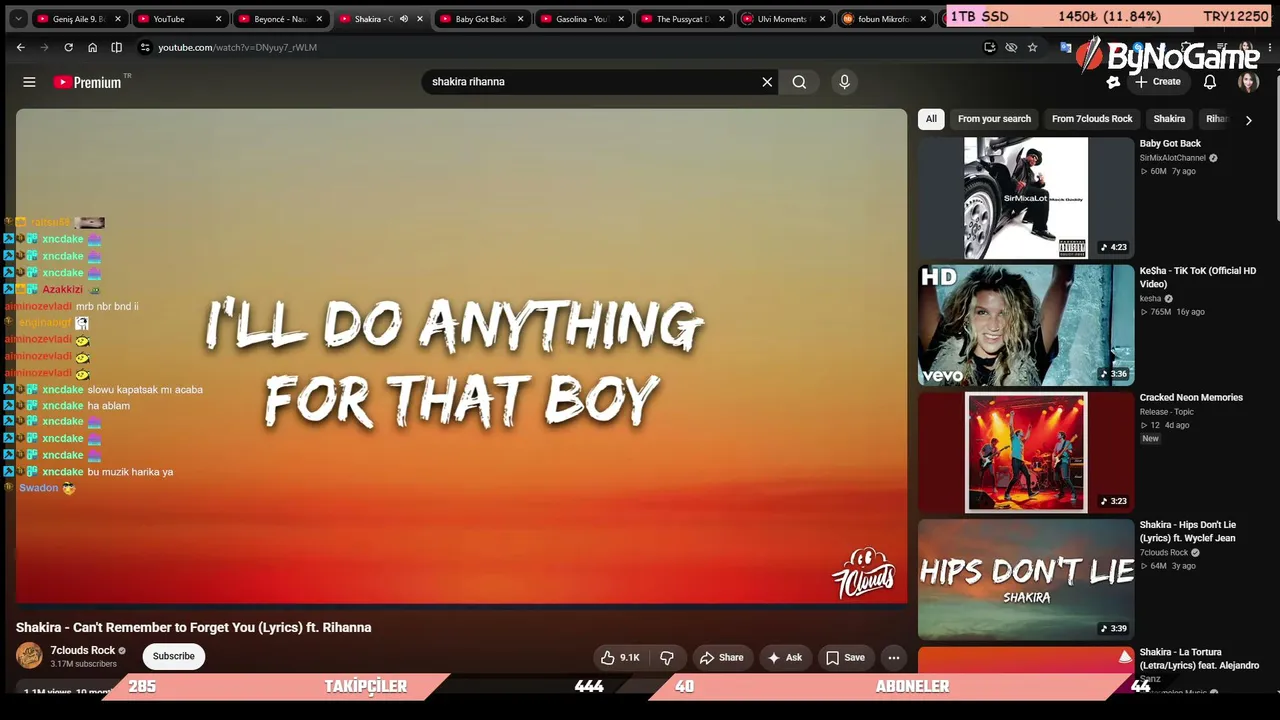The height and width of the screenshot is (720, 1280).
Task: Open the Ke$ha TiK ToK thumbnail
Action: (1026, 325)
